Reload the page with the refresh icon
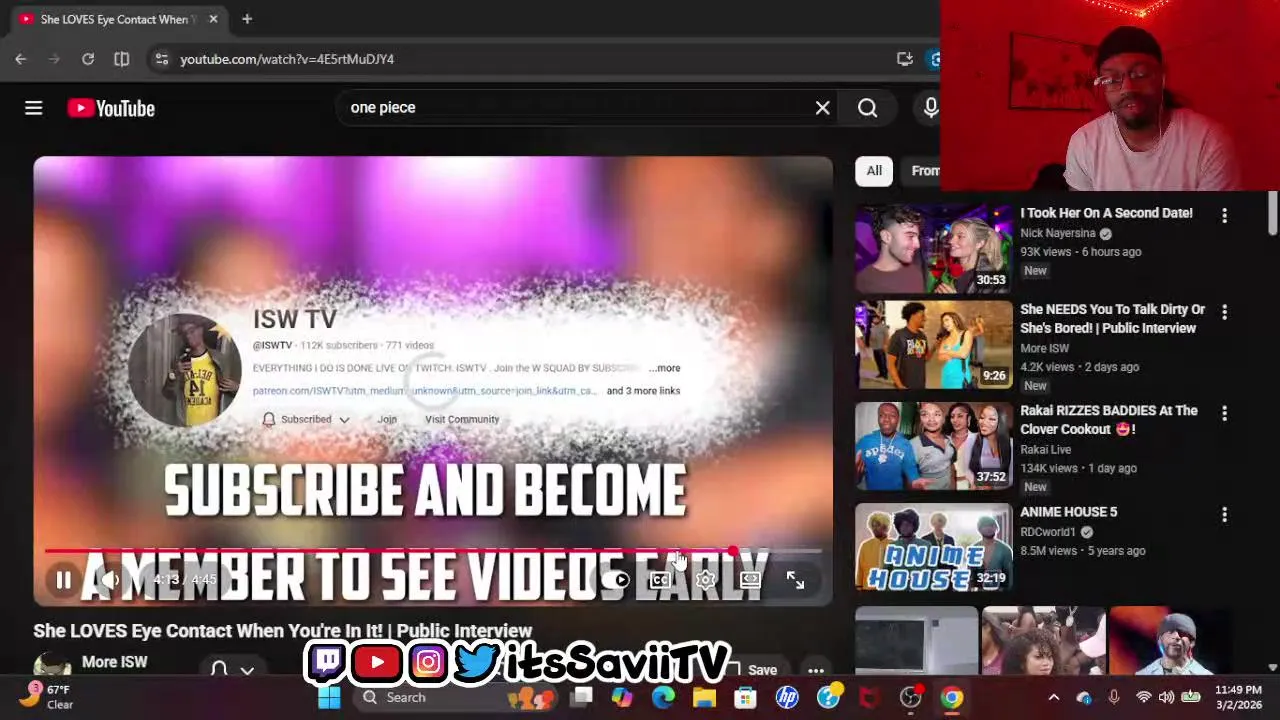The height and width of the screenshot is (720, 1280). click(88, 59)
